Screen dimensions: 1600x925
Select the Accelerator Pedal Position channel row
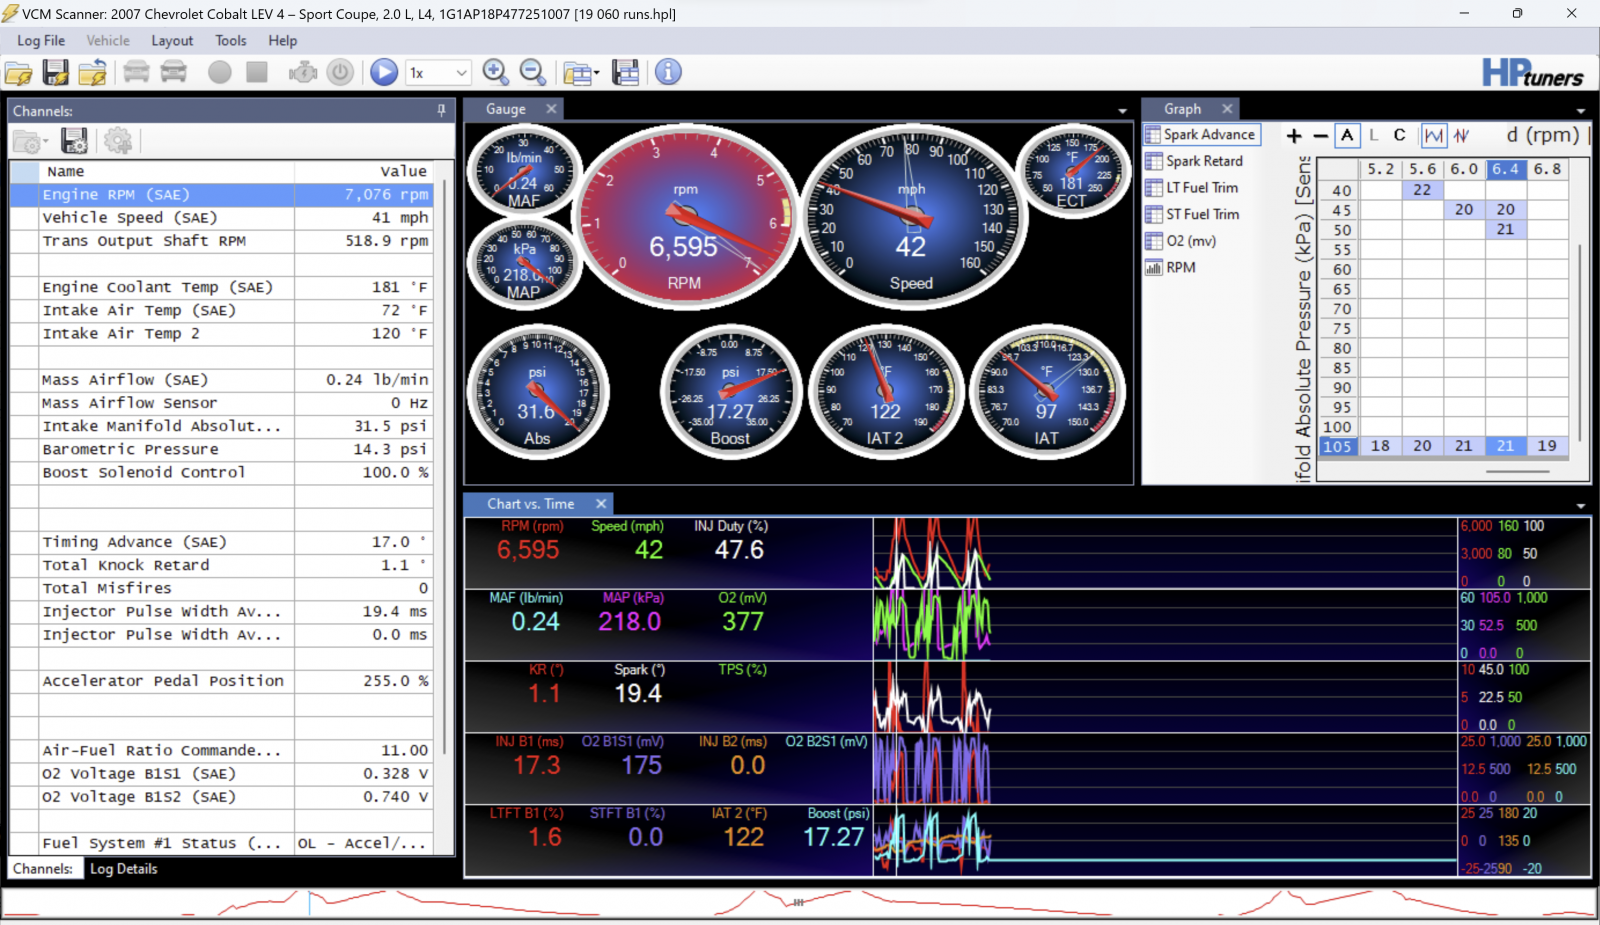[x=222, y=681]
